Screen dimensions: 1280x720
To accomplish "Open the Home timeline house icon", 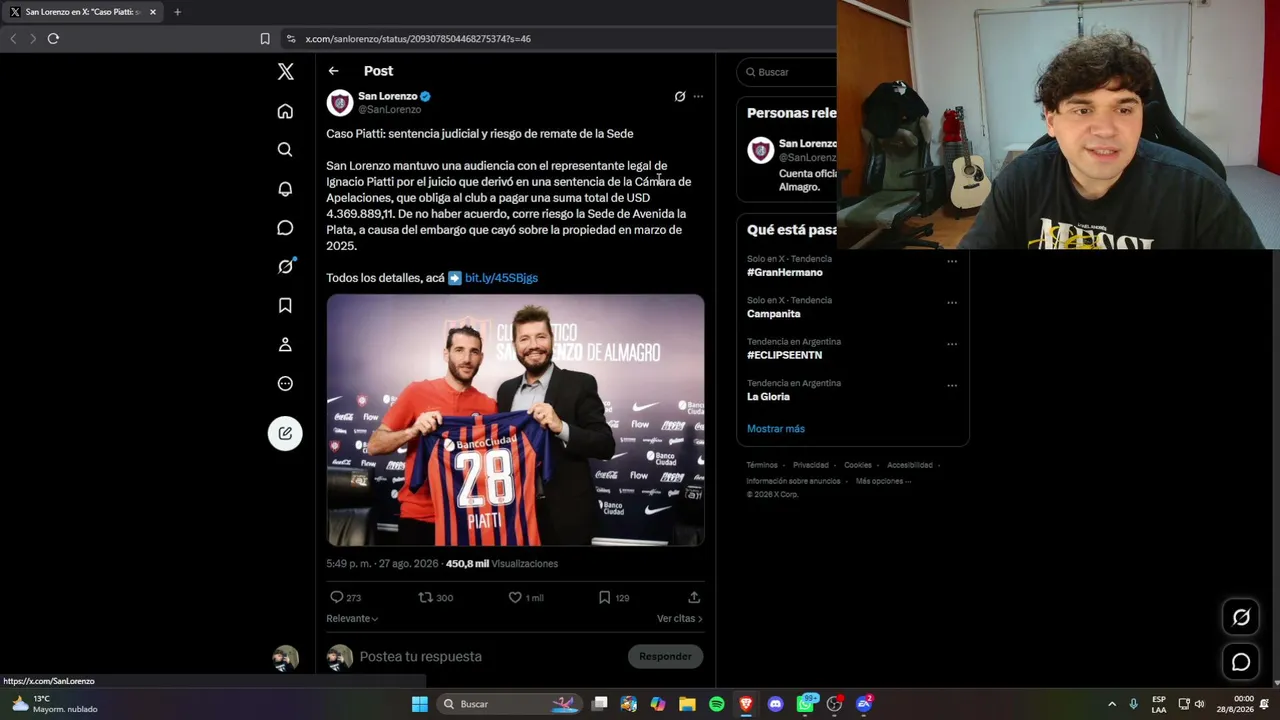I will coord(285,111).
